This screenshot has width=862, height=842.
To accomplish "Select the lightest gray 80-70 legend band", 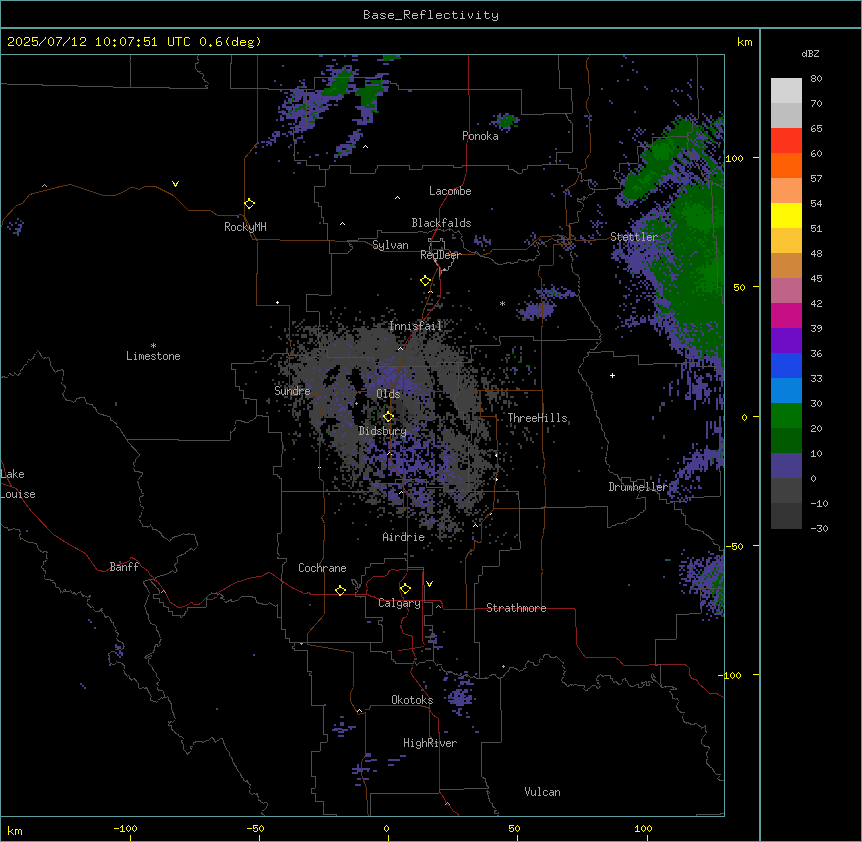I will coord(786,91).
